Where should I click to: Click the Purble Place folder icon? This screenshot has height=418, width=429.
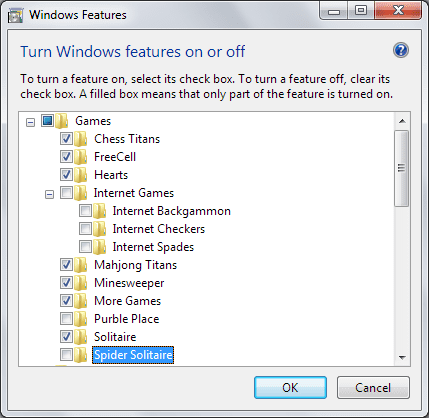pos(81,319)
